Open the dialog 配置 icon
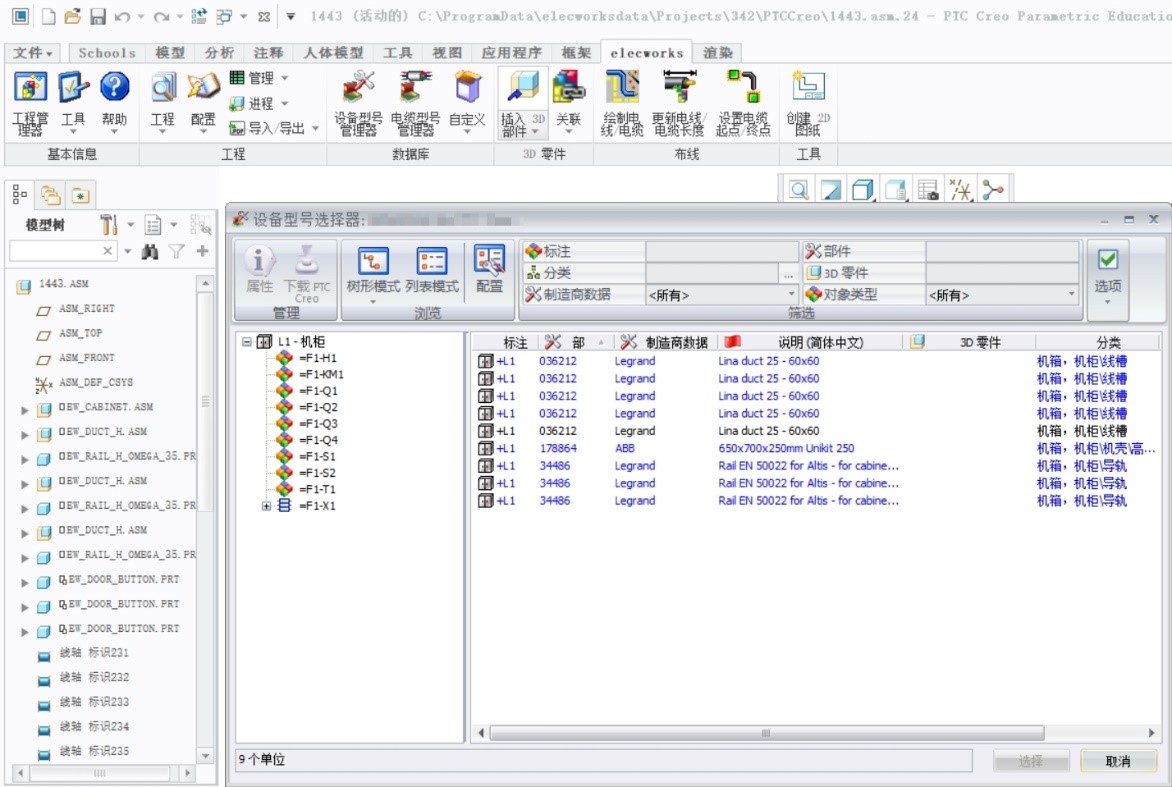The width and height of the screenshot is (1172, 787). coord(490,270)
